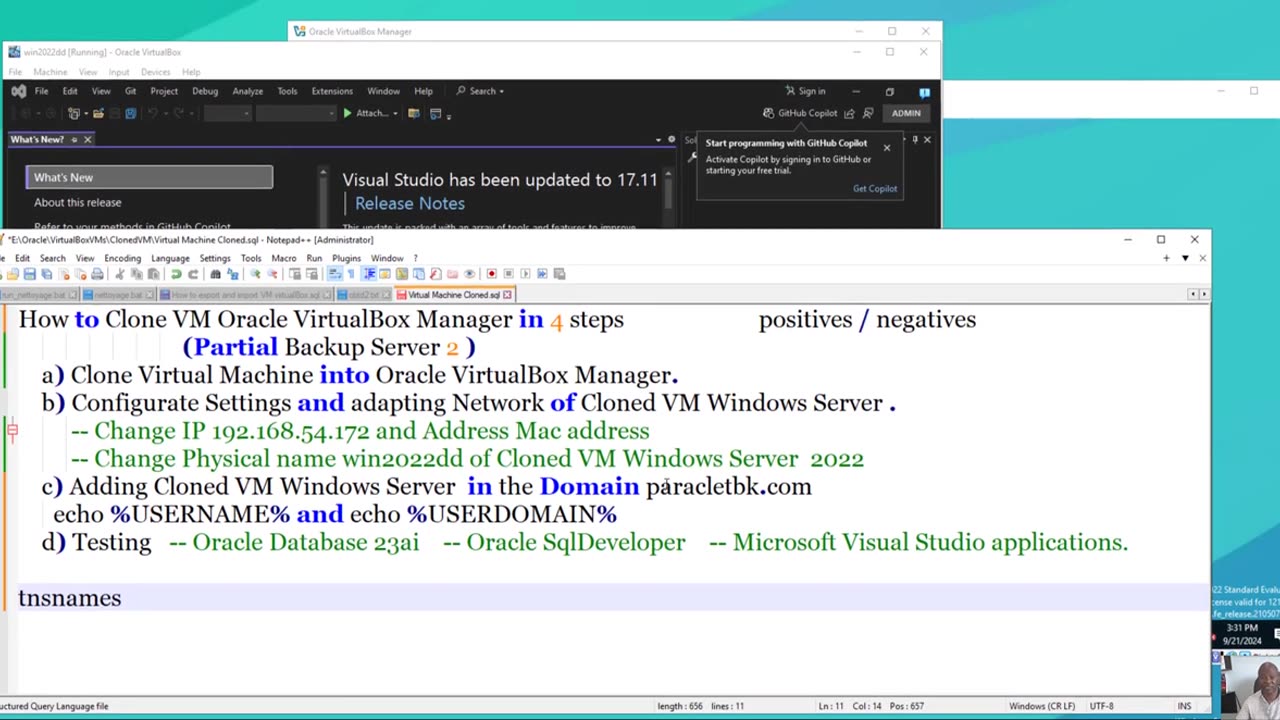Click green Undo arrow in Notepad++
Screen dimensions: 1280x720
[x=176, y=274]
